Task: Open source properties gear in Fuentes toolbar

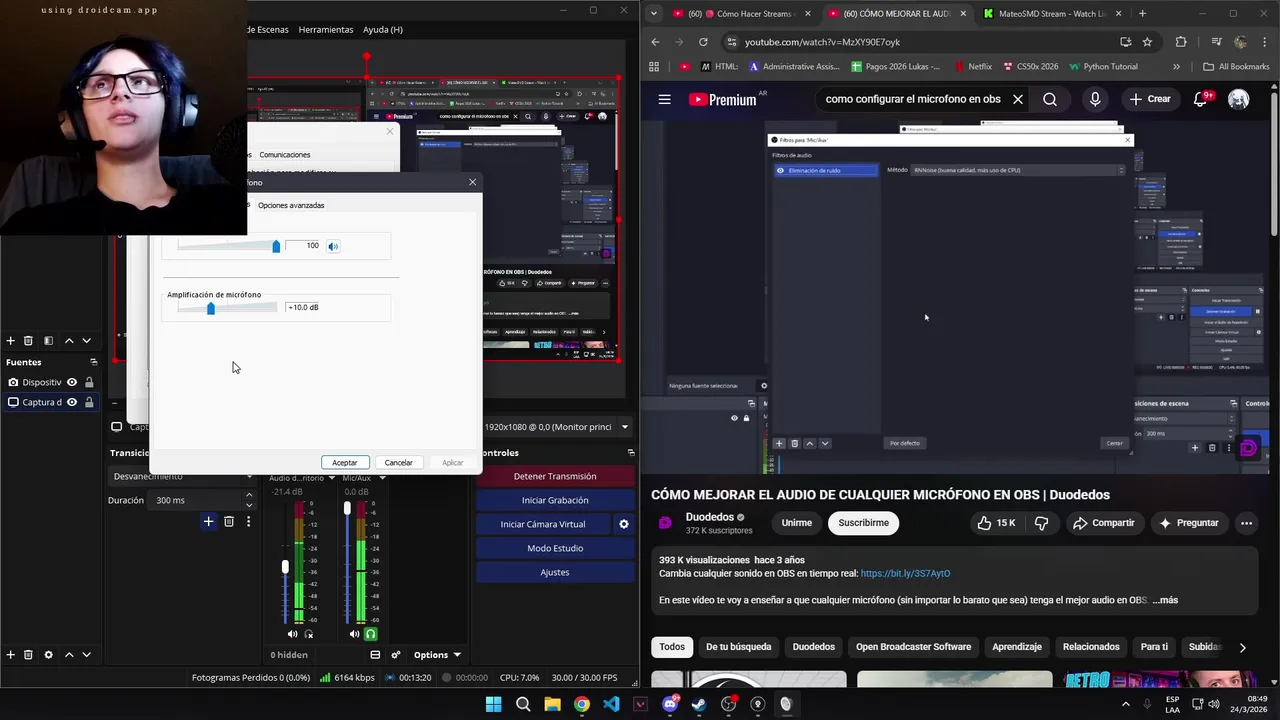Action: tap(48, 654)
